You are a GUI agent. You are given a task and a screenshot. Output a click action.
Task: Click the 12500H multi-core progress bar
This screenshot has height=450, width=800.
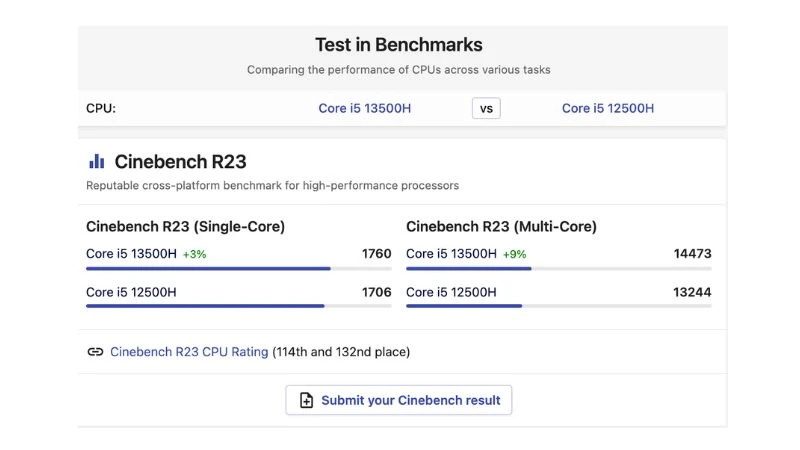click(559, 306)
